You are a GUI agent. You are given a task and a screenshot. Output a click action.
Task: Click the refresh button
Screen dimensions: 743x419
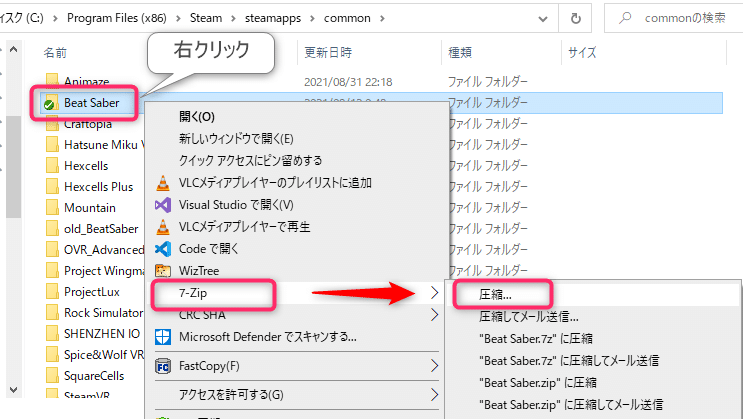click(575, 18)
